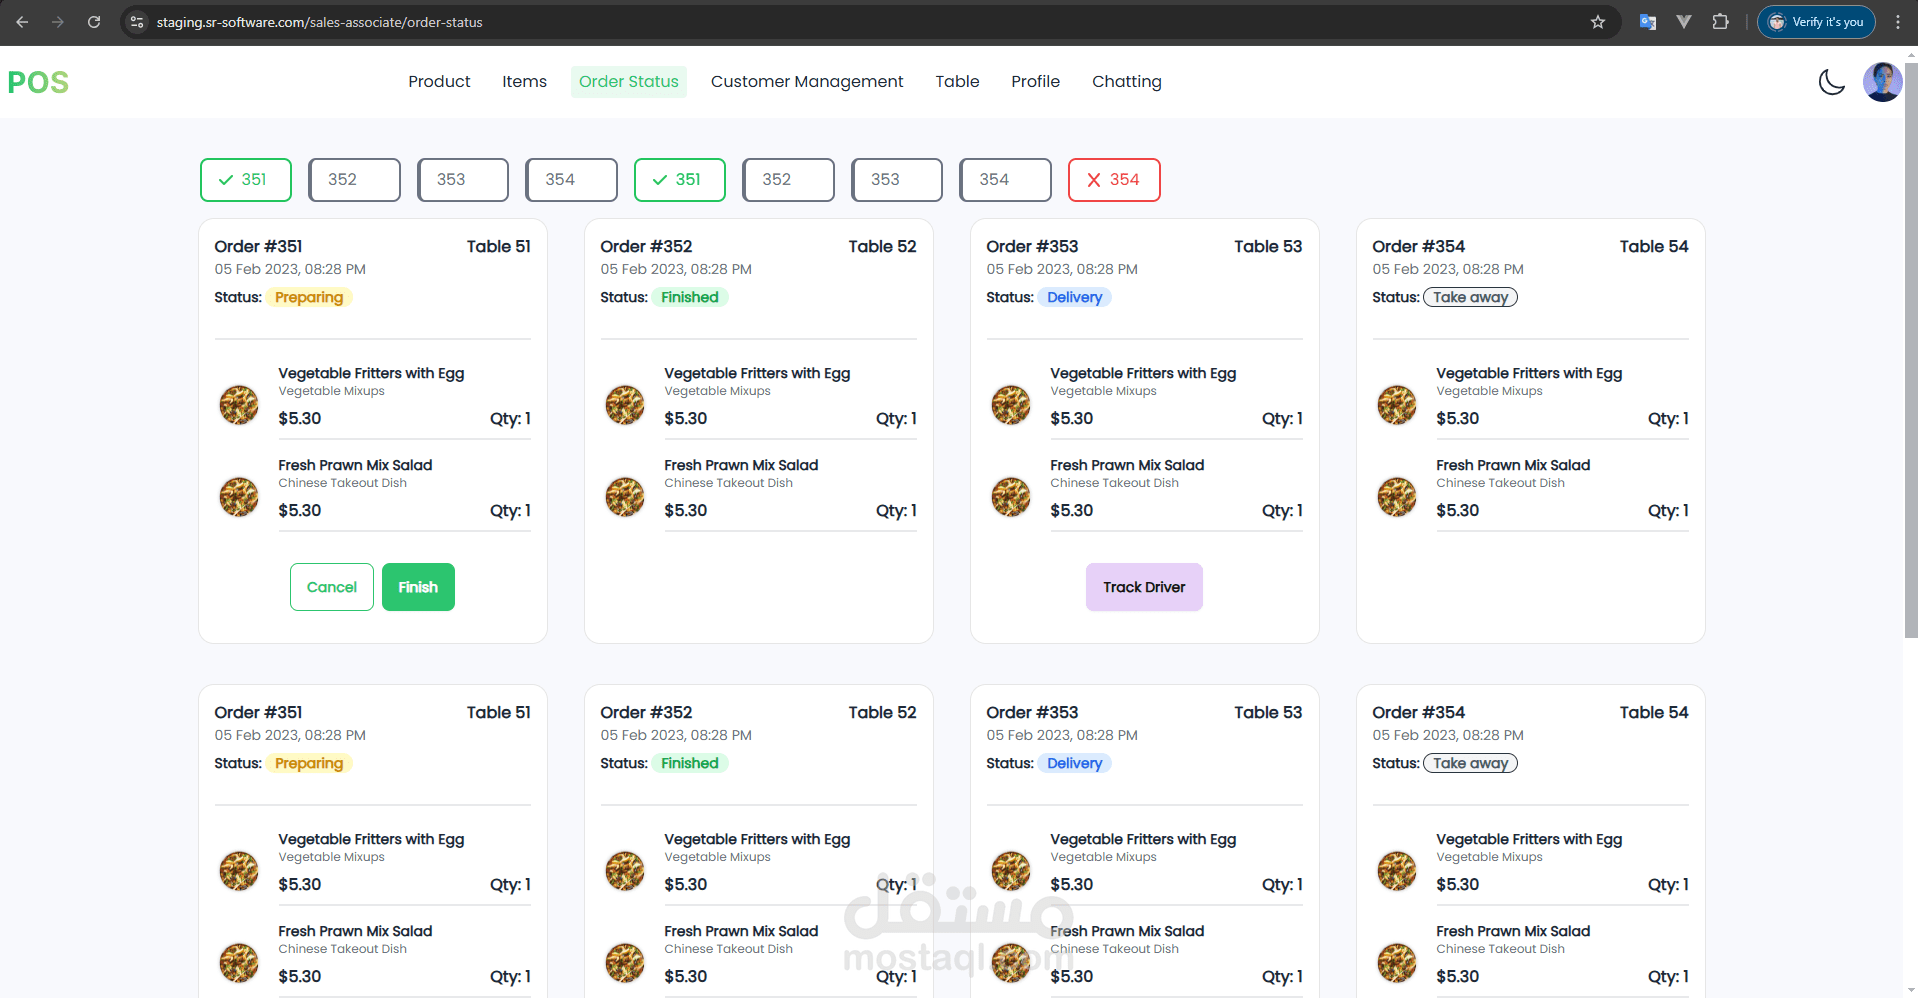Click the V-shaped extension icon
The height and width of the screenshot is (998, 1918).
1684,22
